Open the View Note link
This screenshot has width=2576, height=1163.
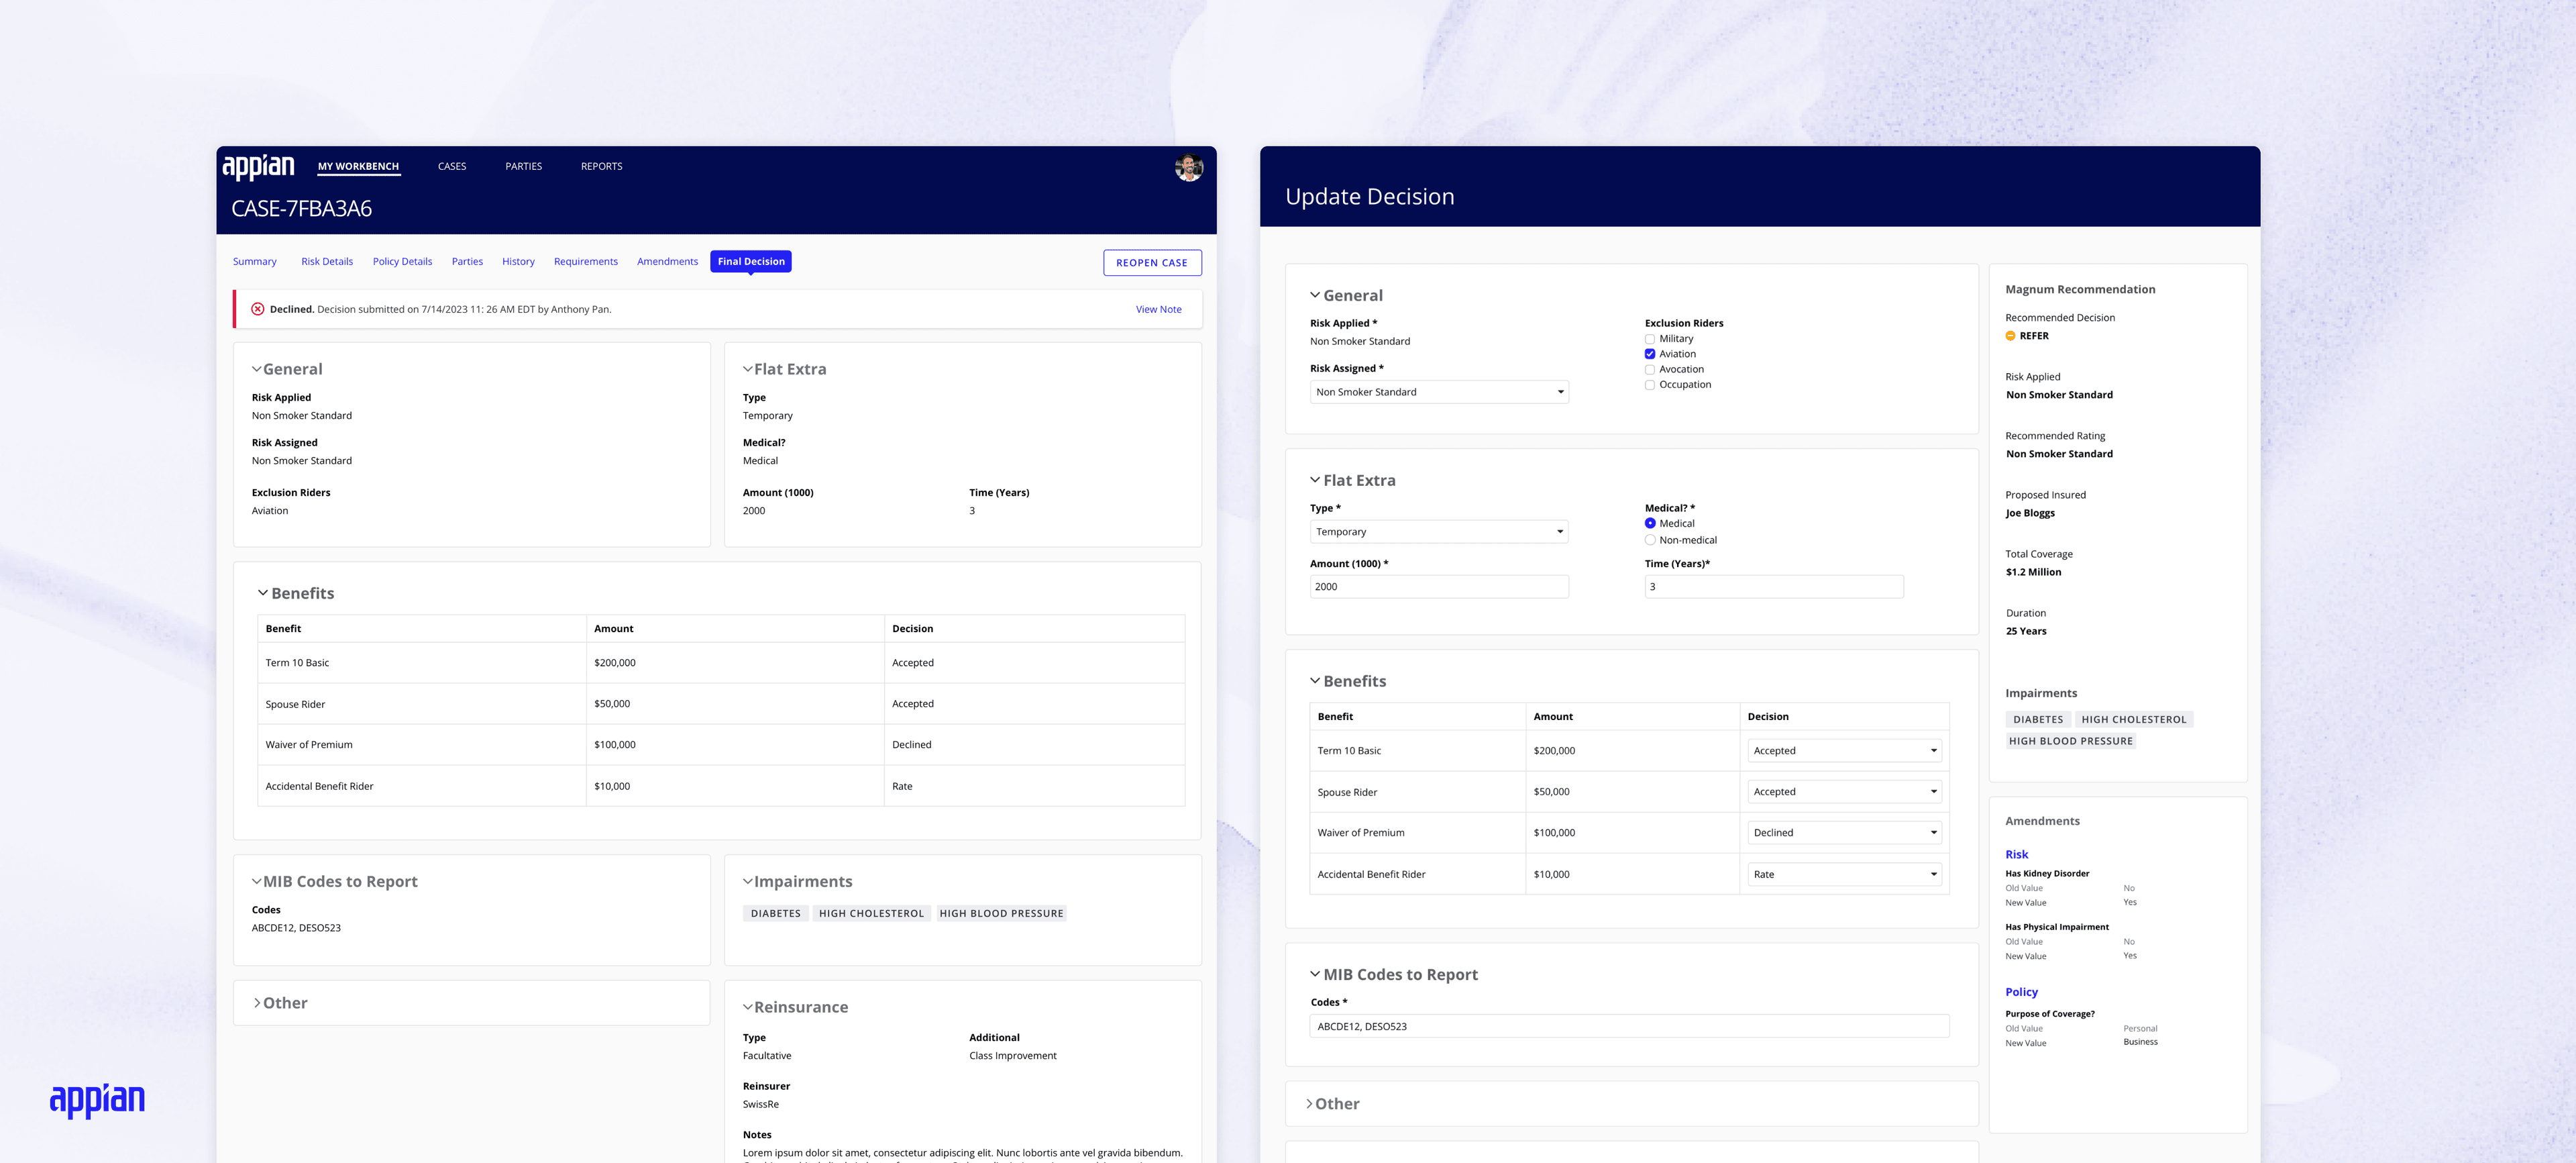[1158, 310]
